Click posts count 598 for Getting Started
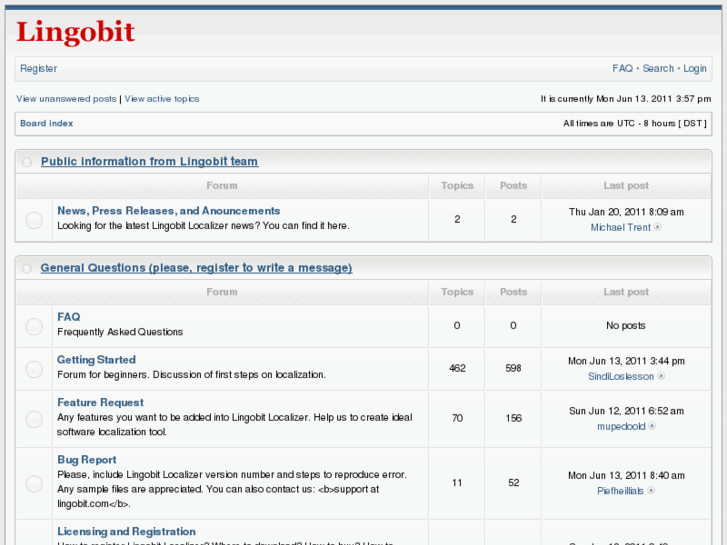This screenshot has height=545, width=727. tap(513, 368)
